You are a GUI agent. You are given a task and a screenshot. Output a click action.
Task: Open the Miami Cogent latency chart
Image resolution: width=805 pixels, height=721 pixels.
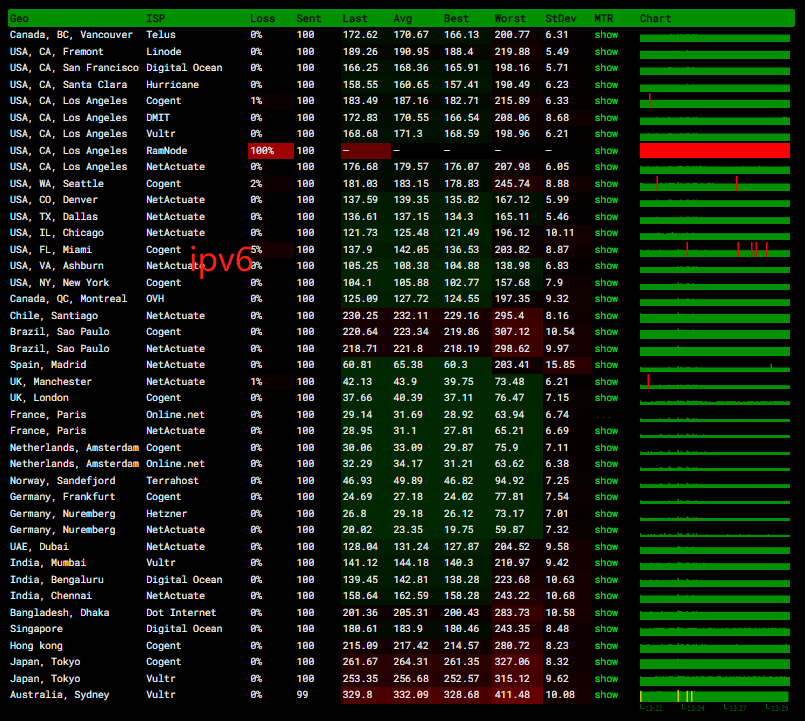point(715,250)
